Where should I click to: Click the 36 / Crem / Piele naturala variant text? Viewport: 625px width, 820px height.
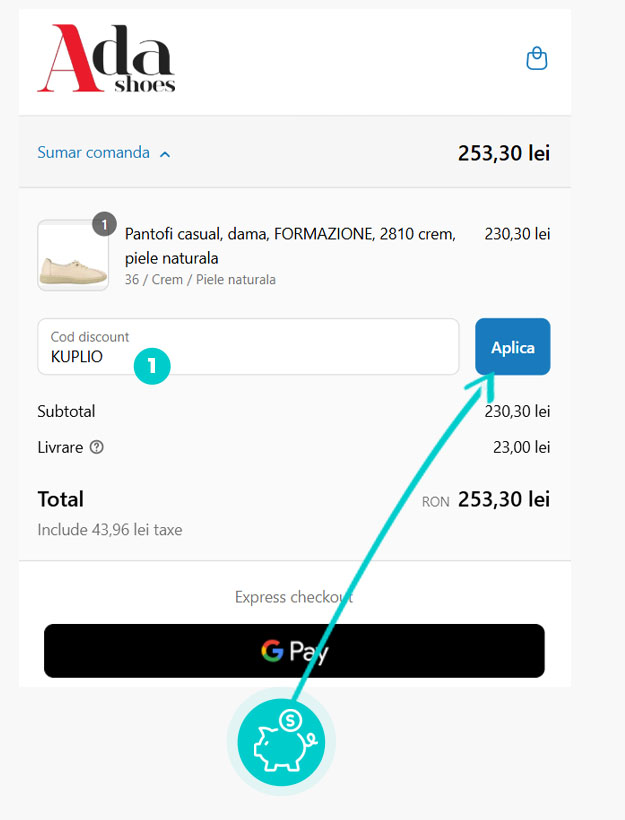click(x=200, y=280)
